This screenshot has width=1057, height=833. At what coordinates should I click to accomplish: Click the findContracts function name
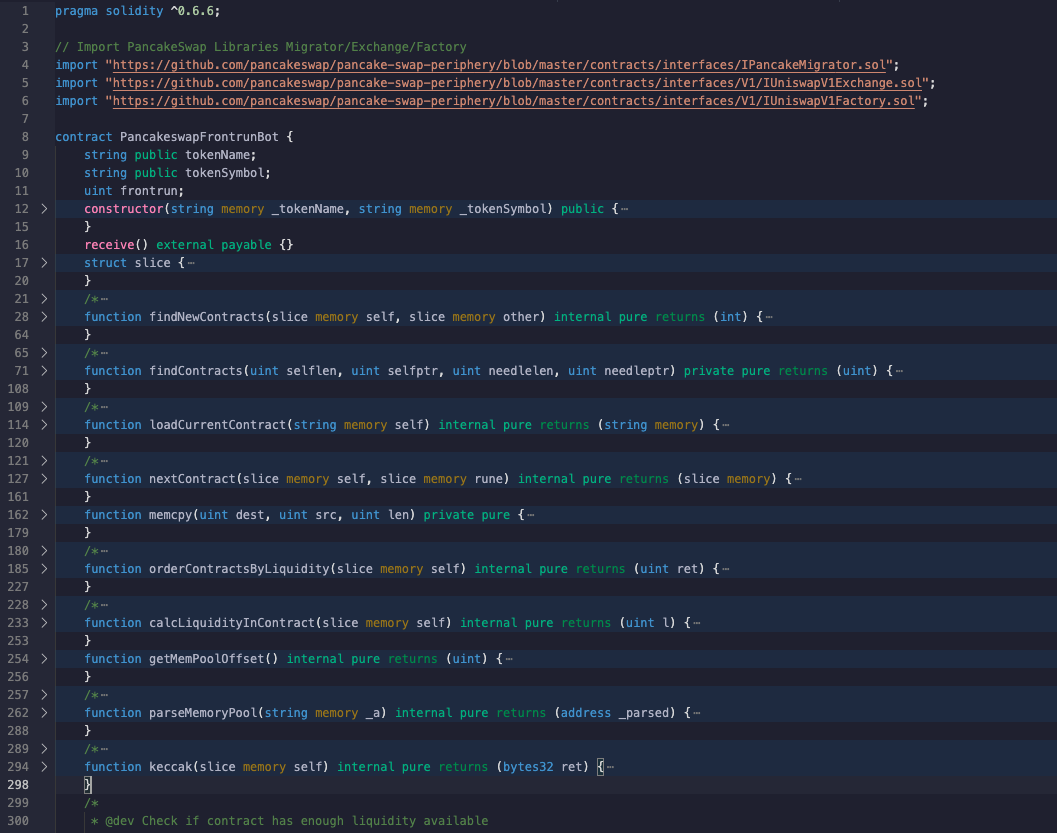[195, 371]
